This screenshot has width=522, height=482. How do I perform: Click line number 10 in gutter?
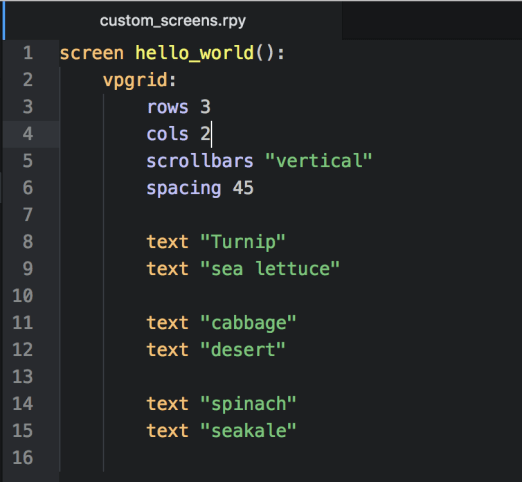(x=23, y=296)
